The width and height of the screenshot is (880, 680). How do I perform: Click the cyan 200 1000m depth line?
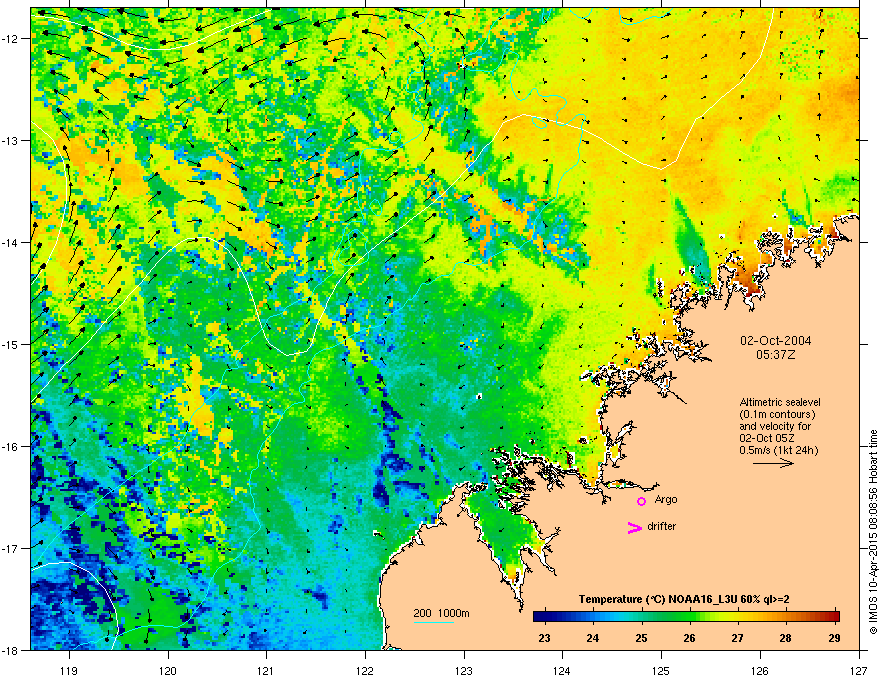[433, 623]
